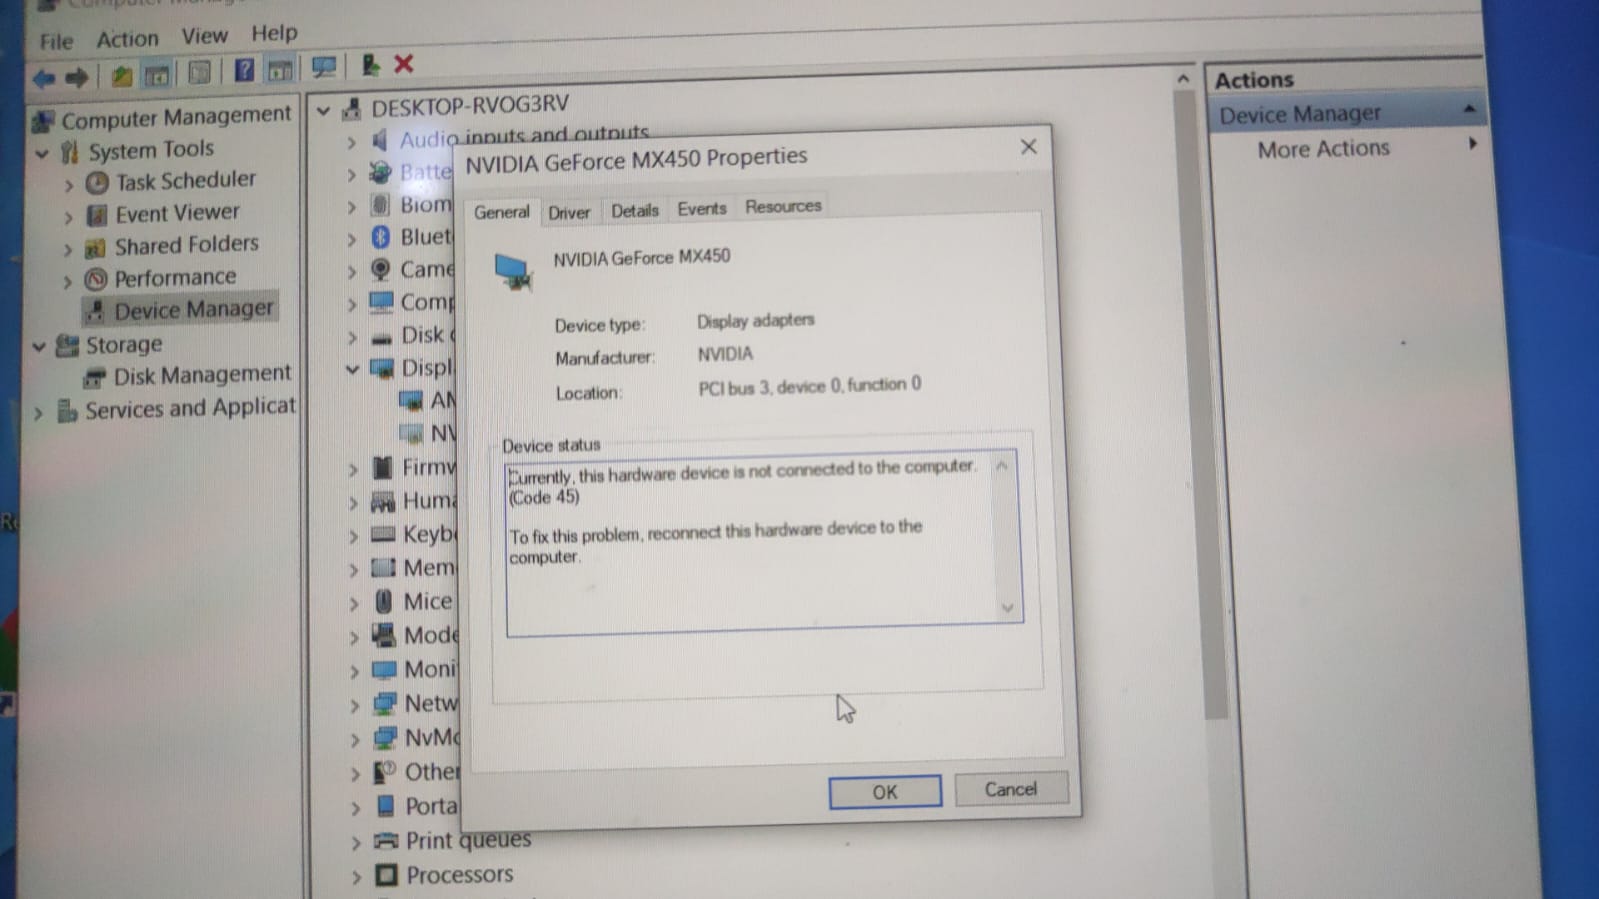Collapse the Display adapters category
This screenshot has height=899, width=1599.
(352, 369)
